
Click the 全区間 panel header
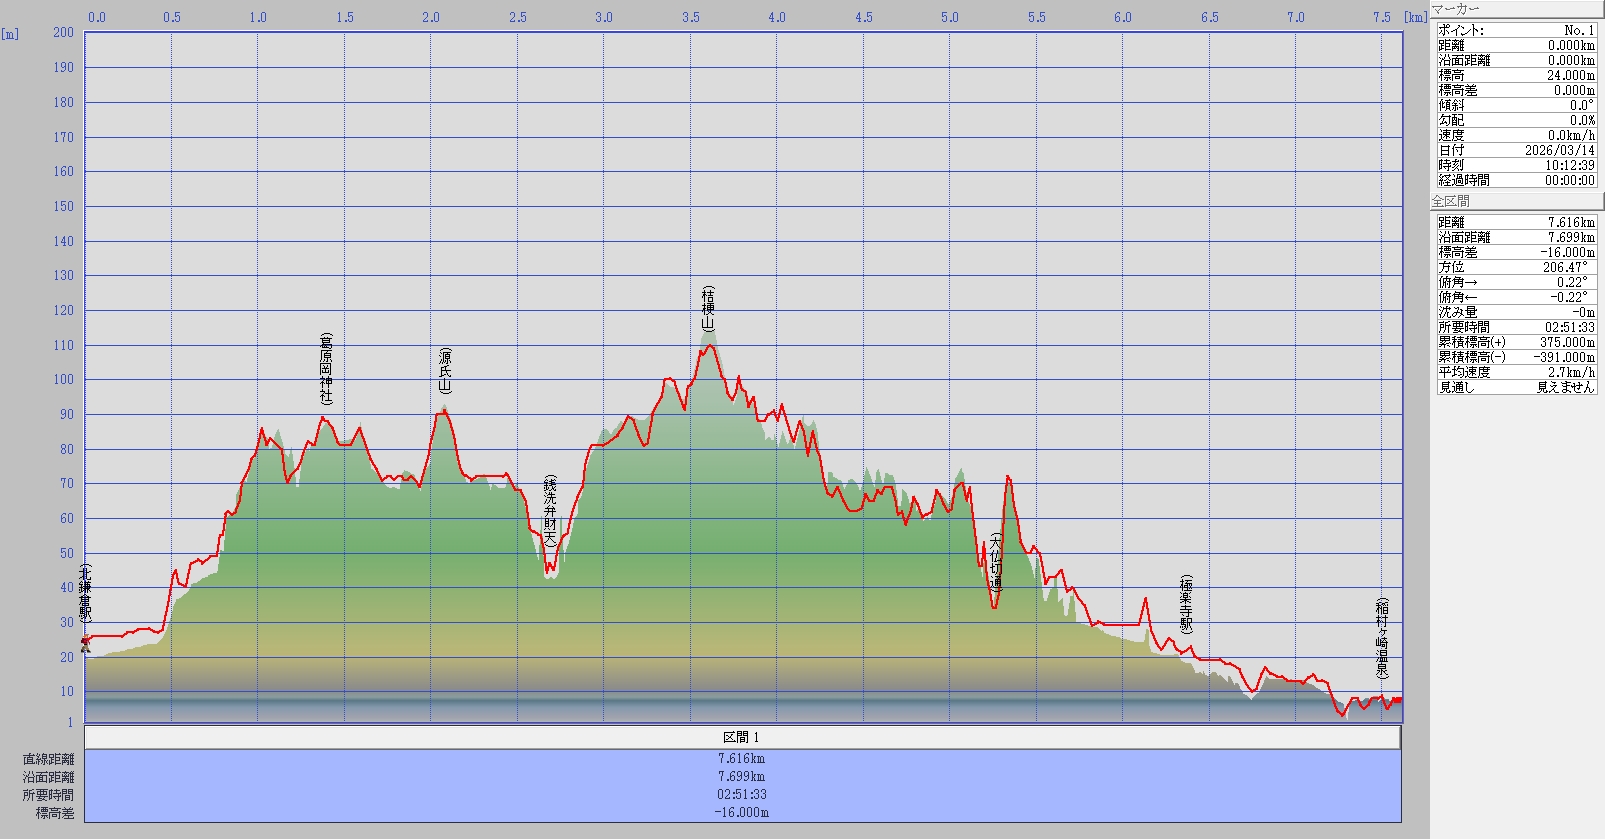pyautogui.click(x=1451, y=201)
